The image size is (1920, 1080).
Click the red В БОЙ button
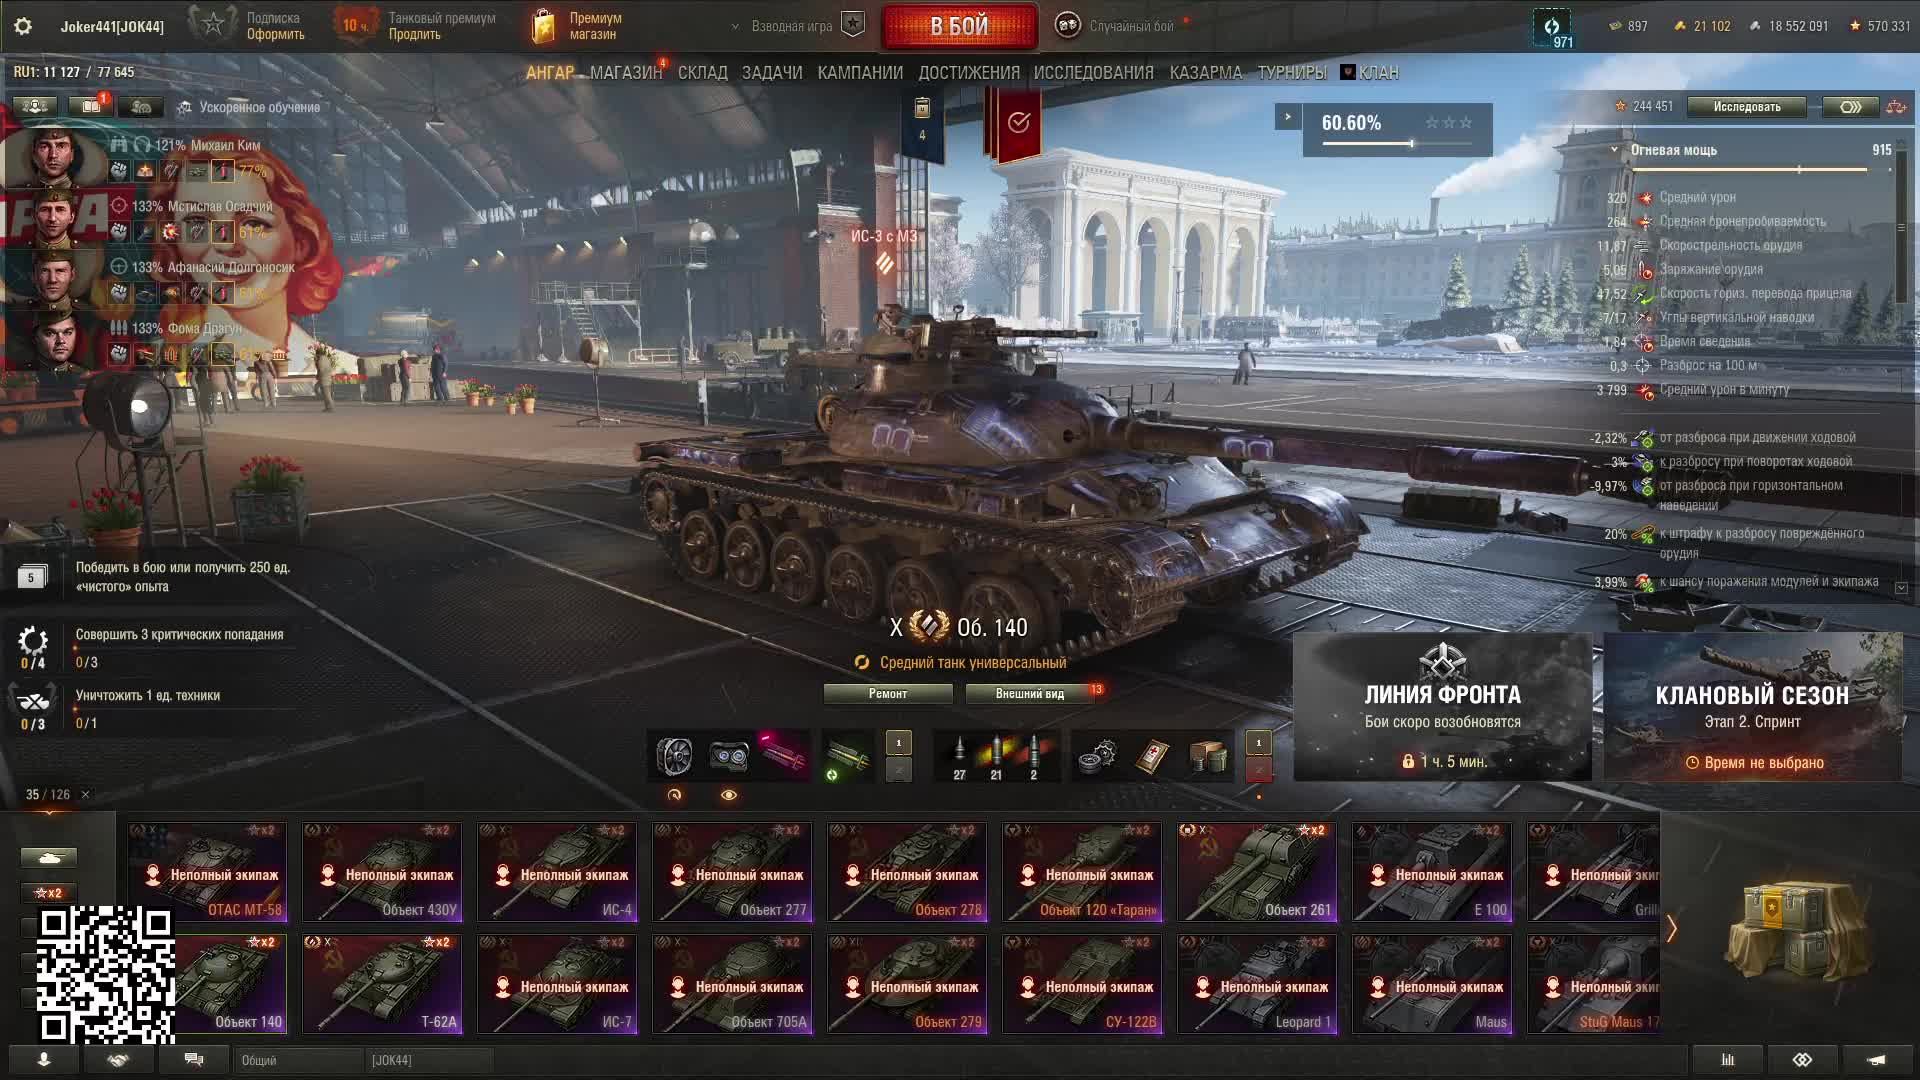[959, 27]
